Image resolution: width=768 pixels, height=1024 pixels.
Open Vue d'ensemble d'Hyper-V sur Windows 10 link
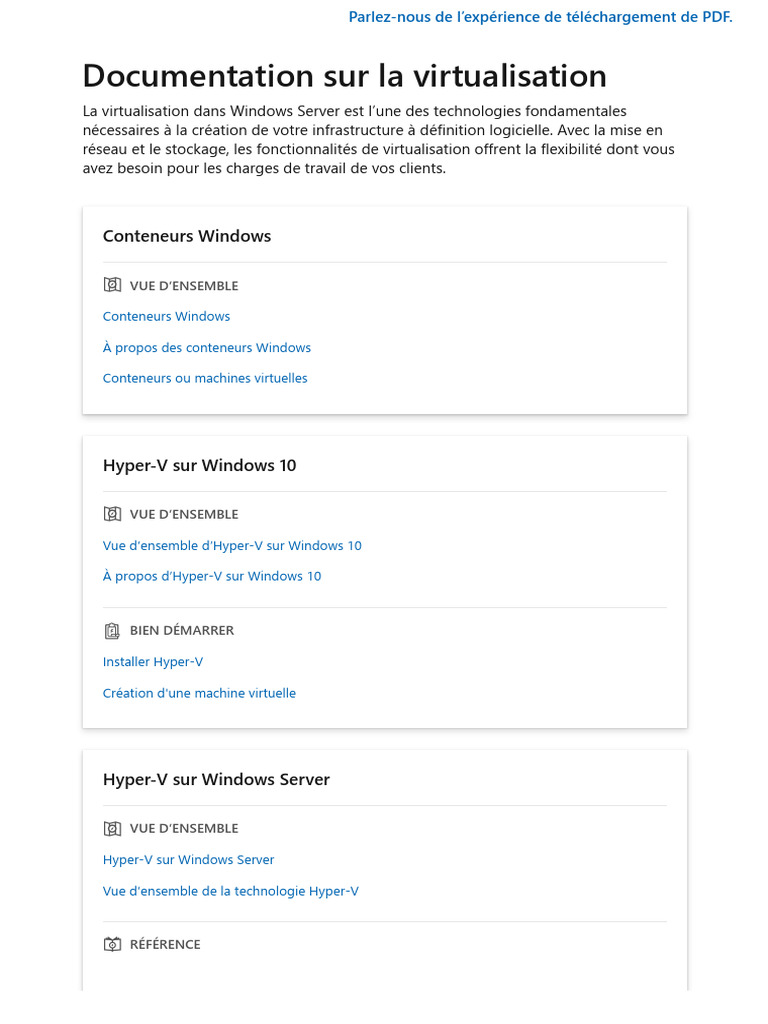pos(232,546)
